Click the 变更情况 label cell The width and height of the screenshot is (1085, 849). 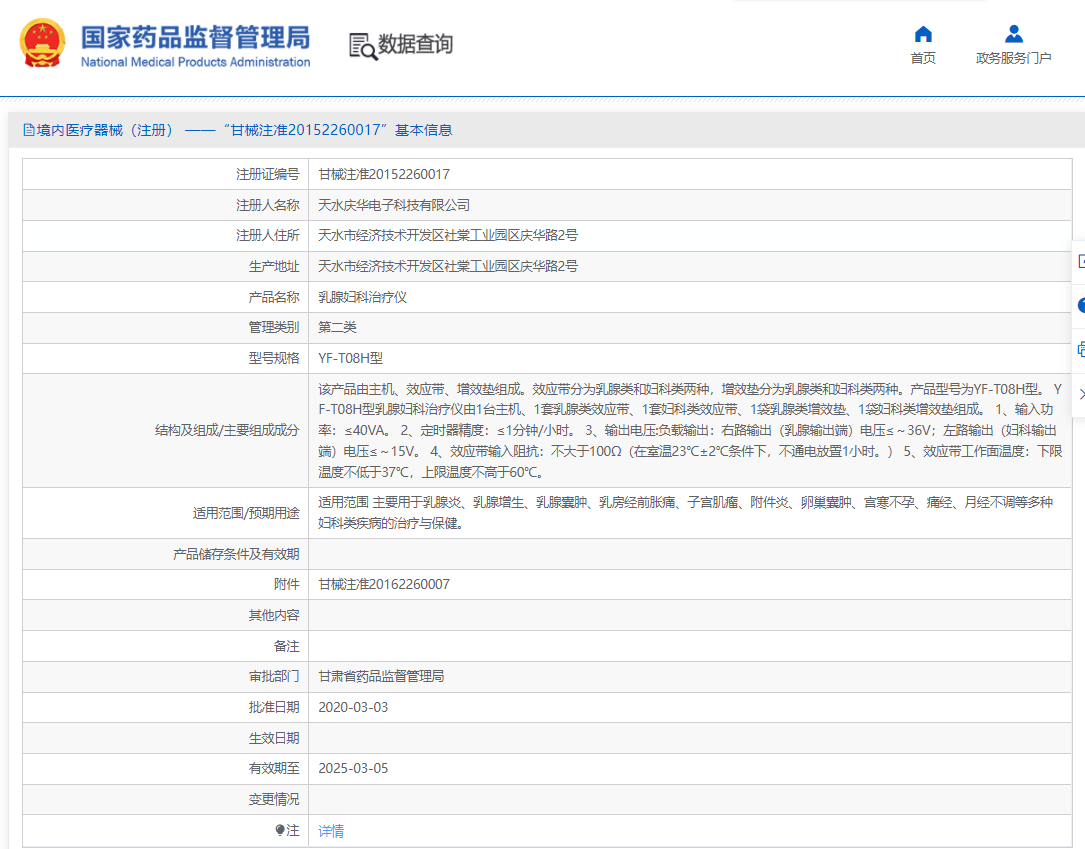[x=165, y=799]
